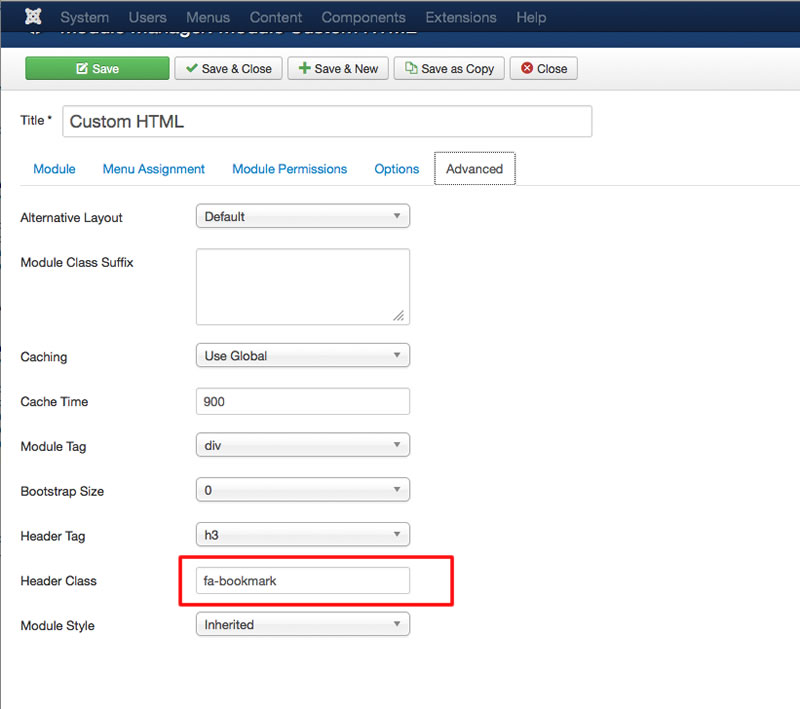Open the Module Style dropdown
The image size is (800, 709).
(x=302, y=624)
